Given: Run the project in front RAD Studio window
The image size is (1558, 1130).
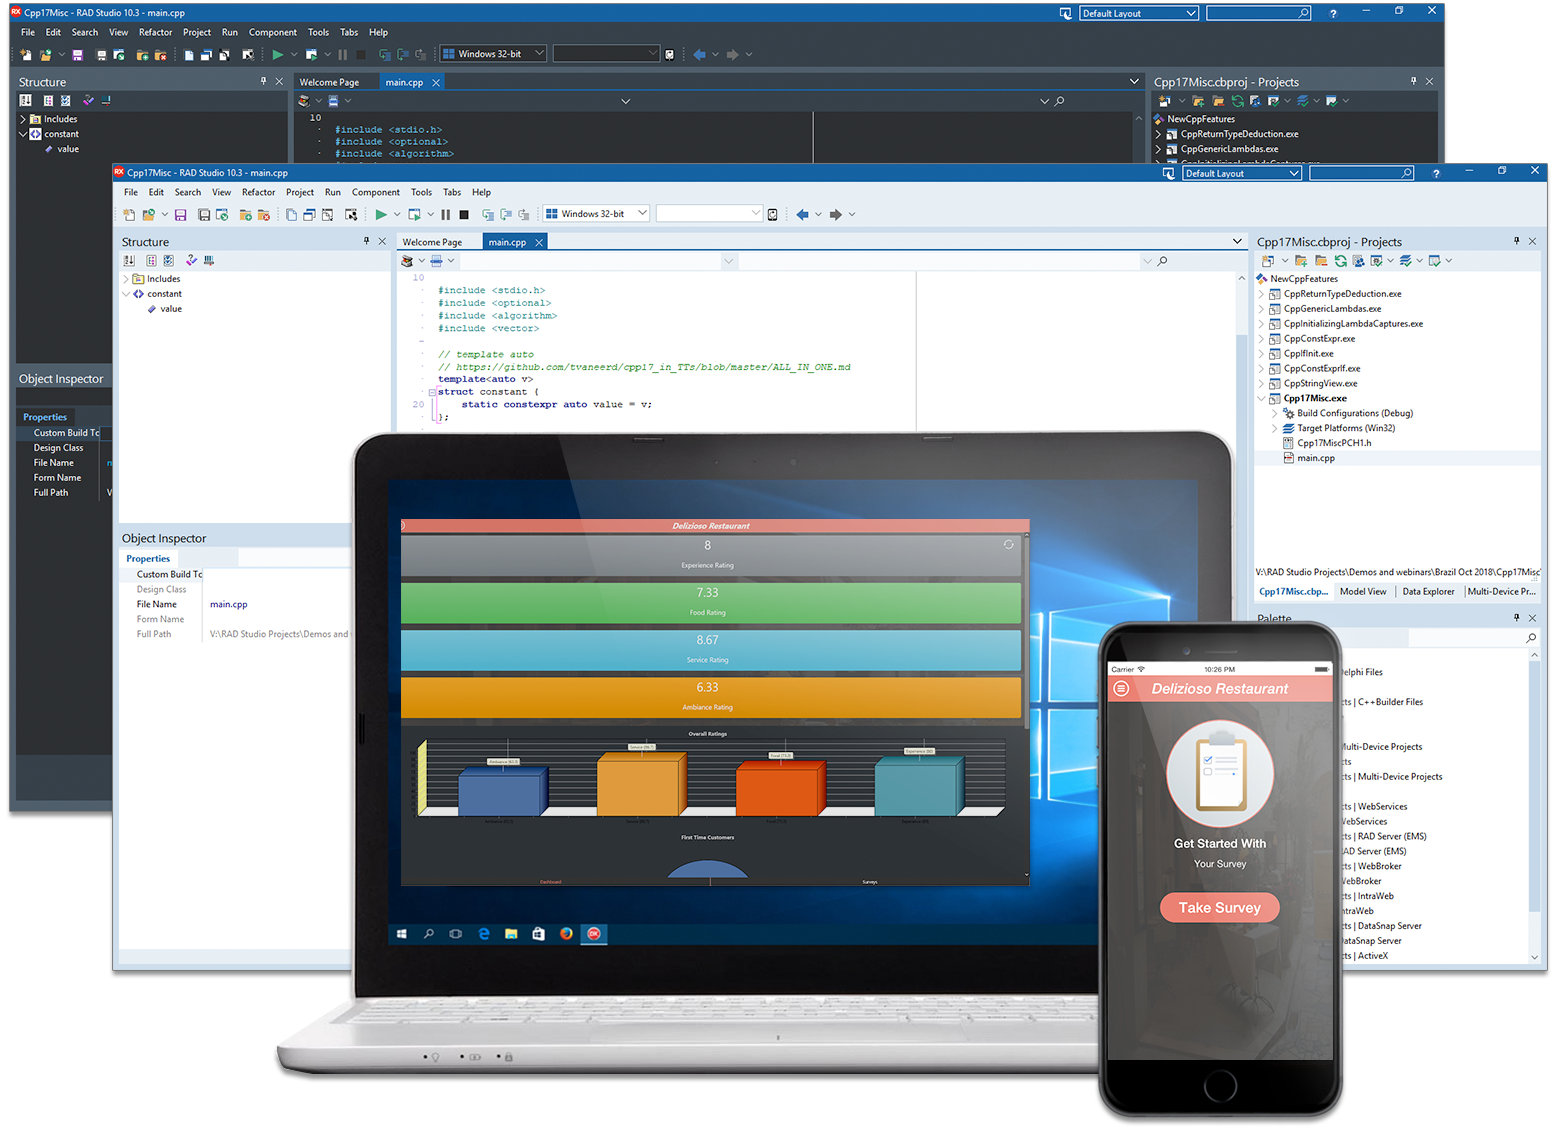Looking at the screenshot, I should pyautogui.click(x=381, y=214).
